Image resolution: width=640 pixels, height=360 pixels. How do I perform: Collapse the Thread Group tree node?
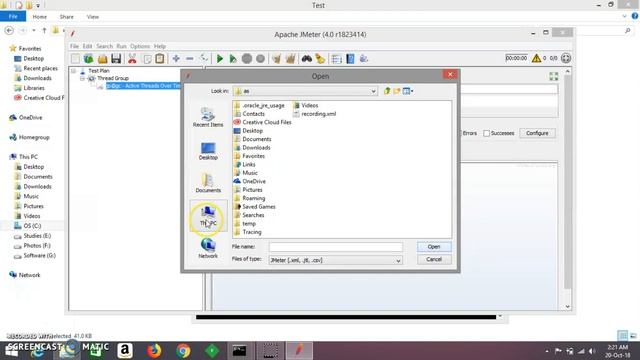click(82, 78)
